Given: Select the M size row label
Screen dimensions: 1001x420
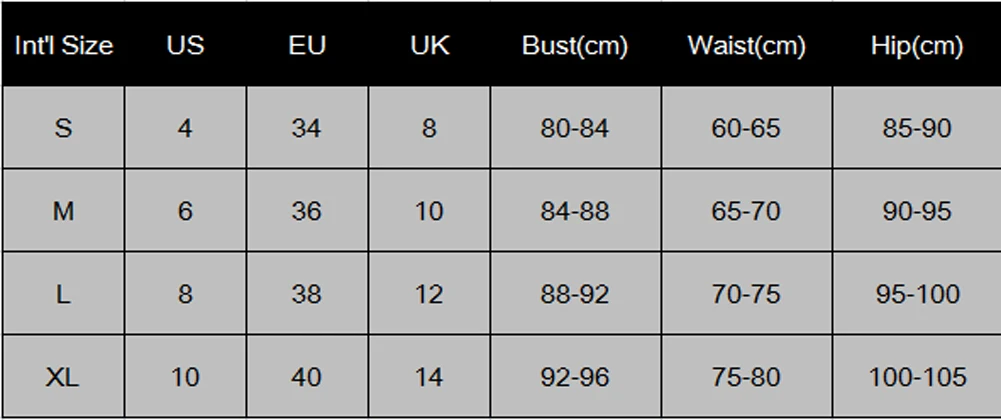Looking at the screenshot, I should coord(63,211).
